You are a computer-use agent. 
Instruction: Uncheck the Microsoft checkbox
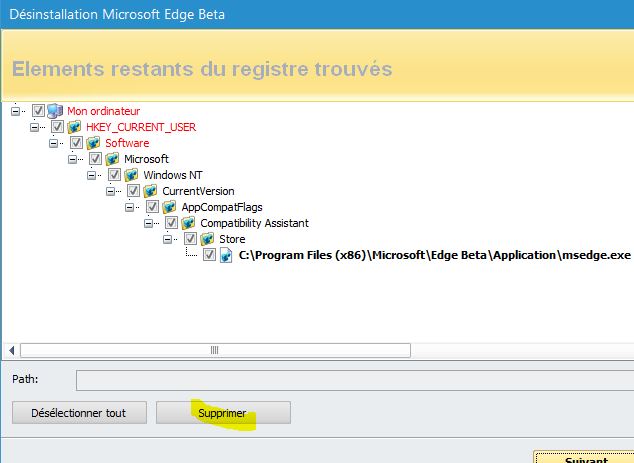pos(95,159)
